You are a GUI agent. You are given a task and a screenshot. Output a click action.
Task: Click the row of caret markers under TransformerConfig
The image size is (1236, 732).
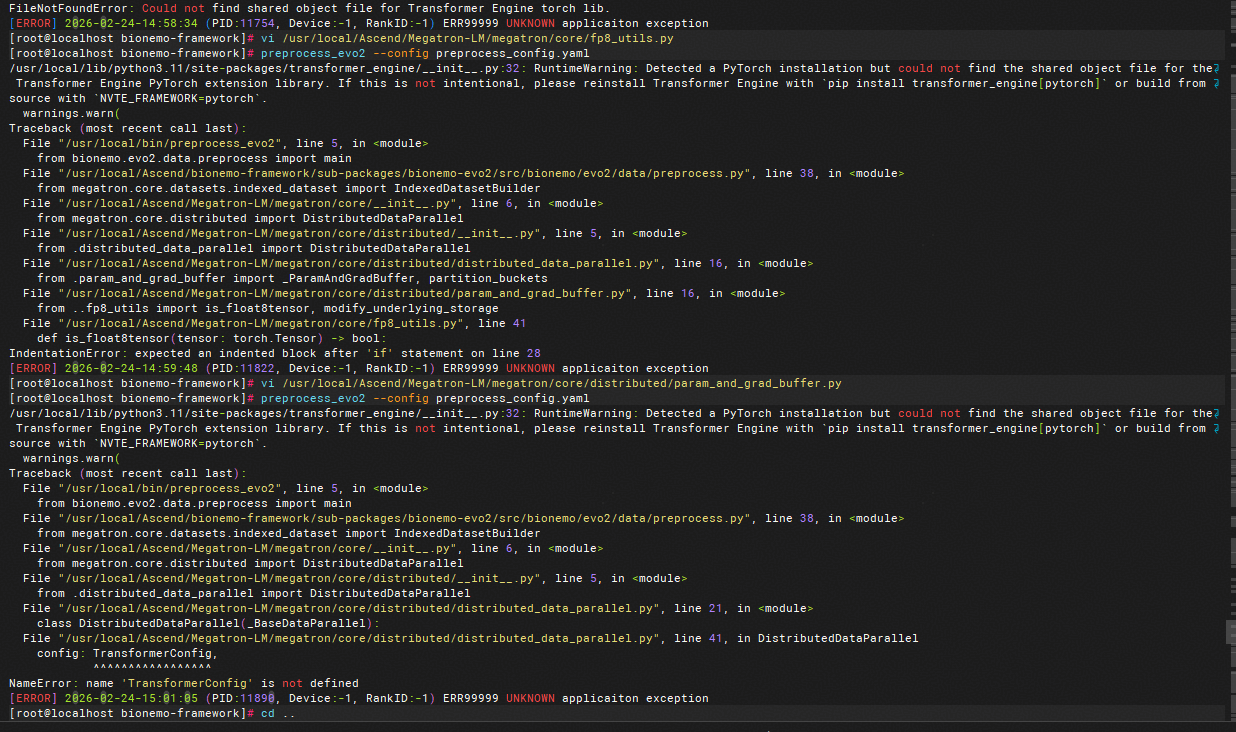pyautogui.click(x=152, y=667)
